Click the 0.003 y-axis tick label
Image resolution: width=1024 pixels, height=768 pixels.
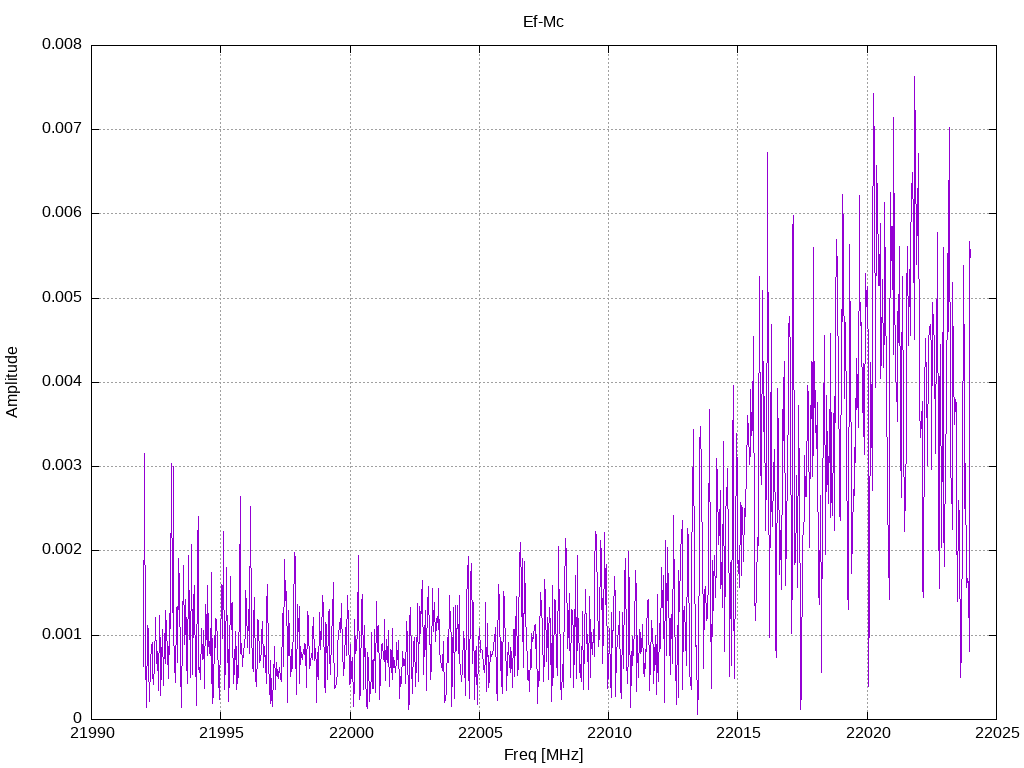click(61, 466)
